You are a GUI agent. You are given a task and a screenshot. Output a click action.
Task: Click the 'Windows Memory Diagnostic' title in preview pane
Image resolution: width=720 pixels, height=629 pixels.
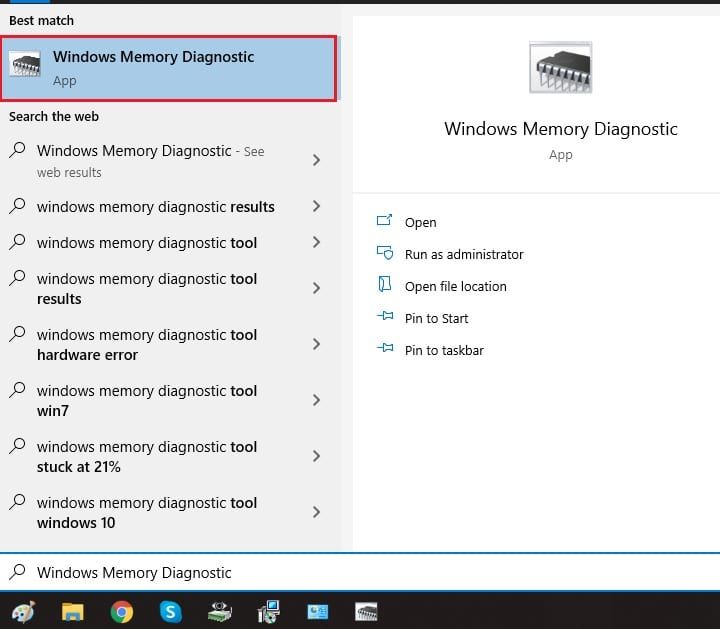[561, 129]
